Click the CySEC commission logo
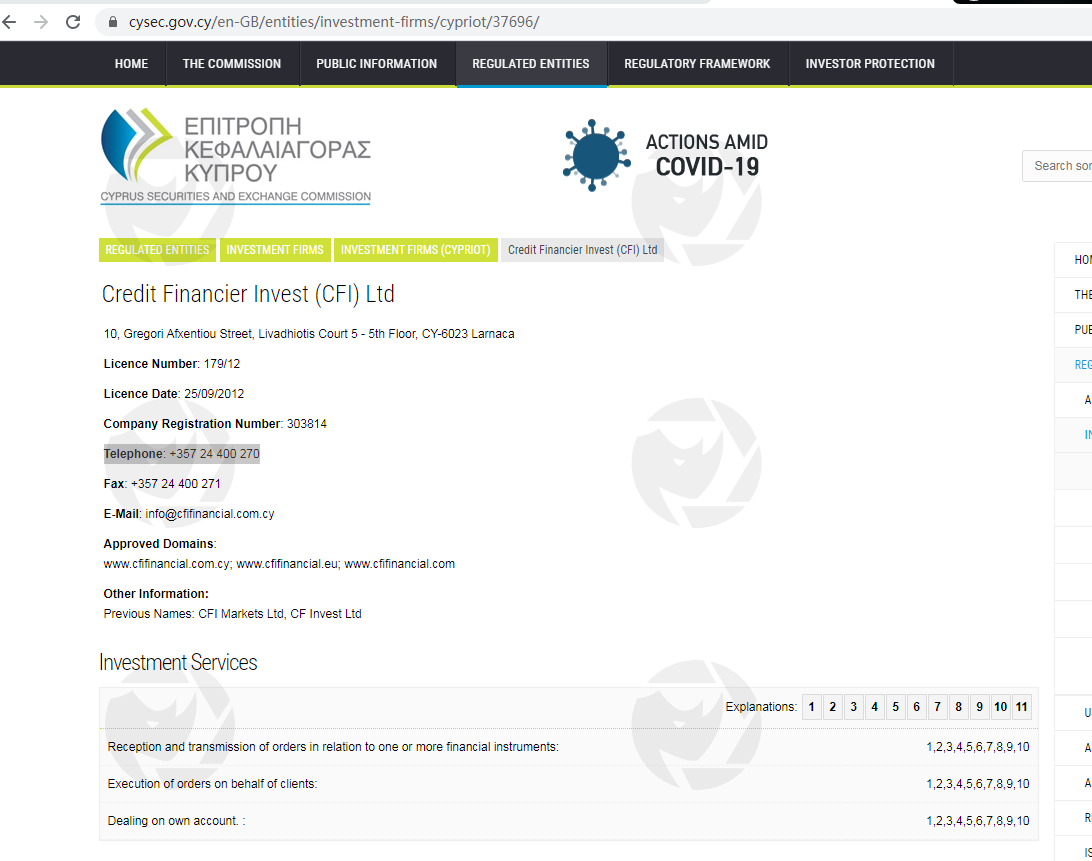The width and height of the screenshot is (1092, 861). pyautogui.click(x=236, y=155)
